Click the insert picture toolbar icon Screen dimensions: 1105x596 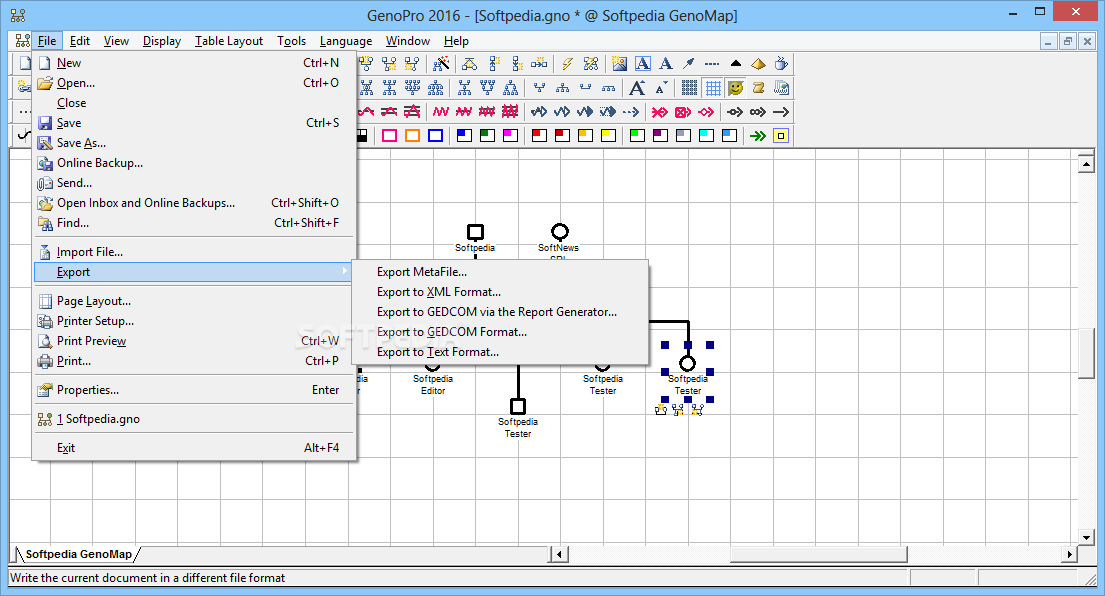(619, 63)
